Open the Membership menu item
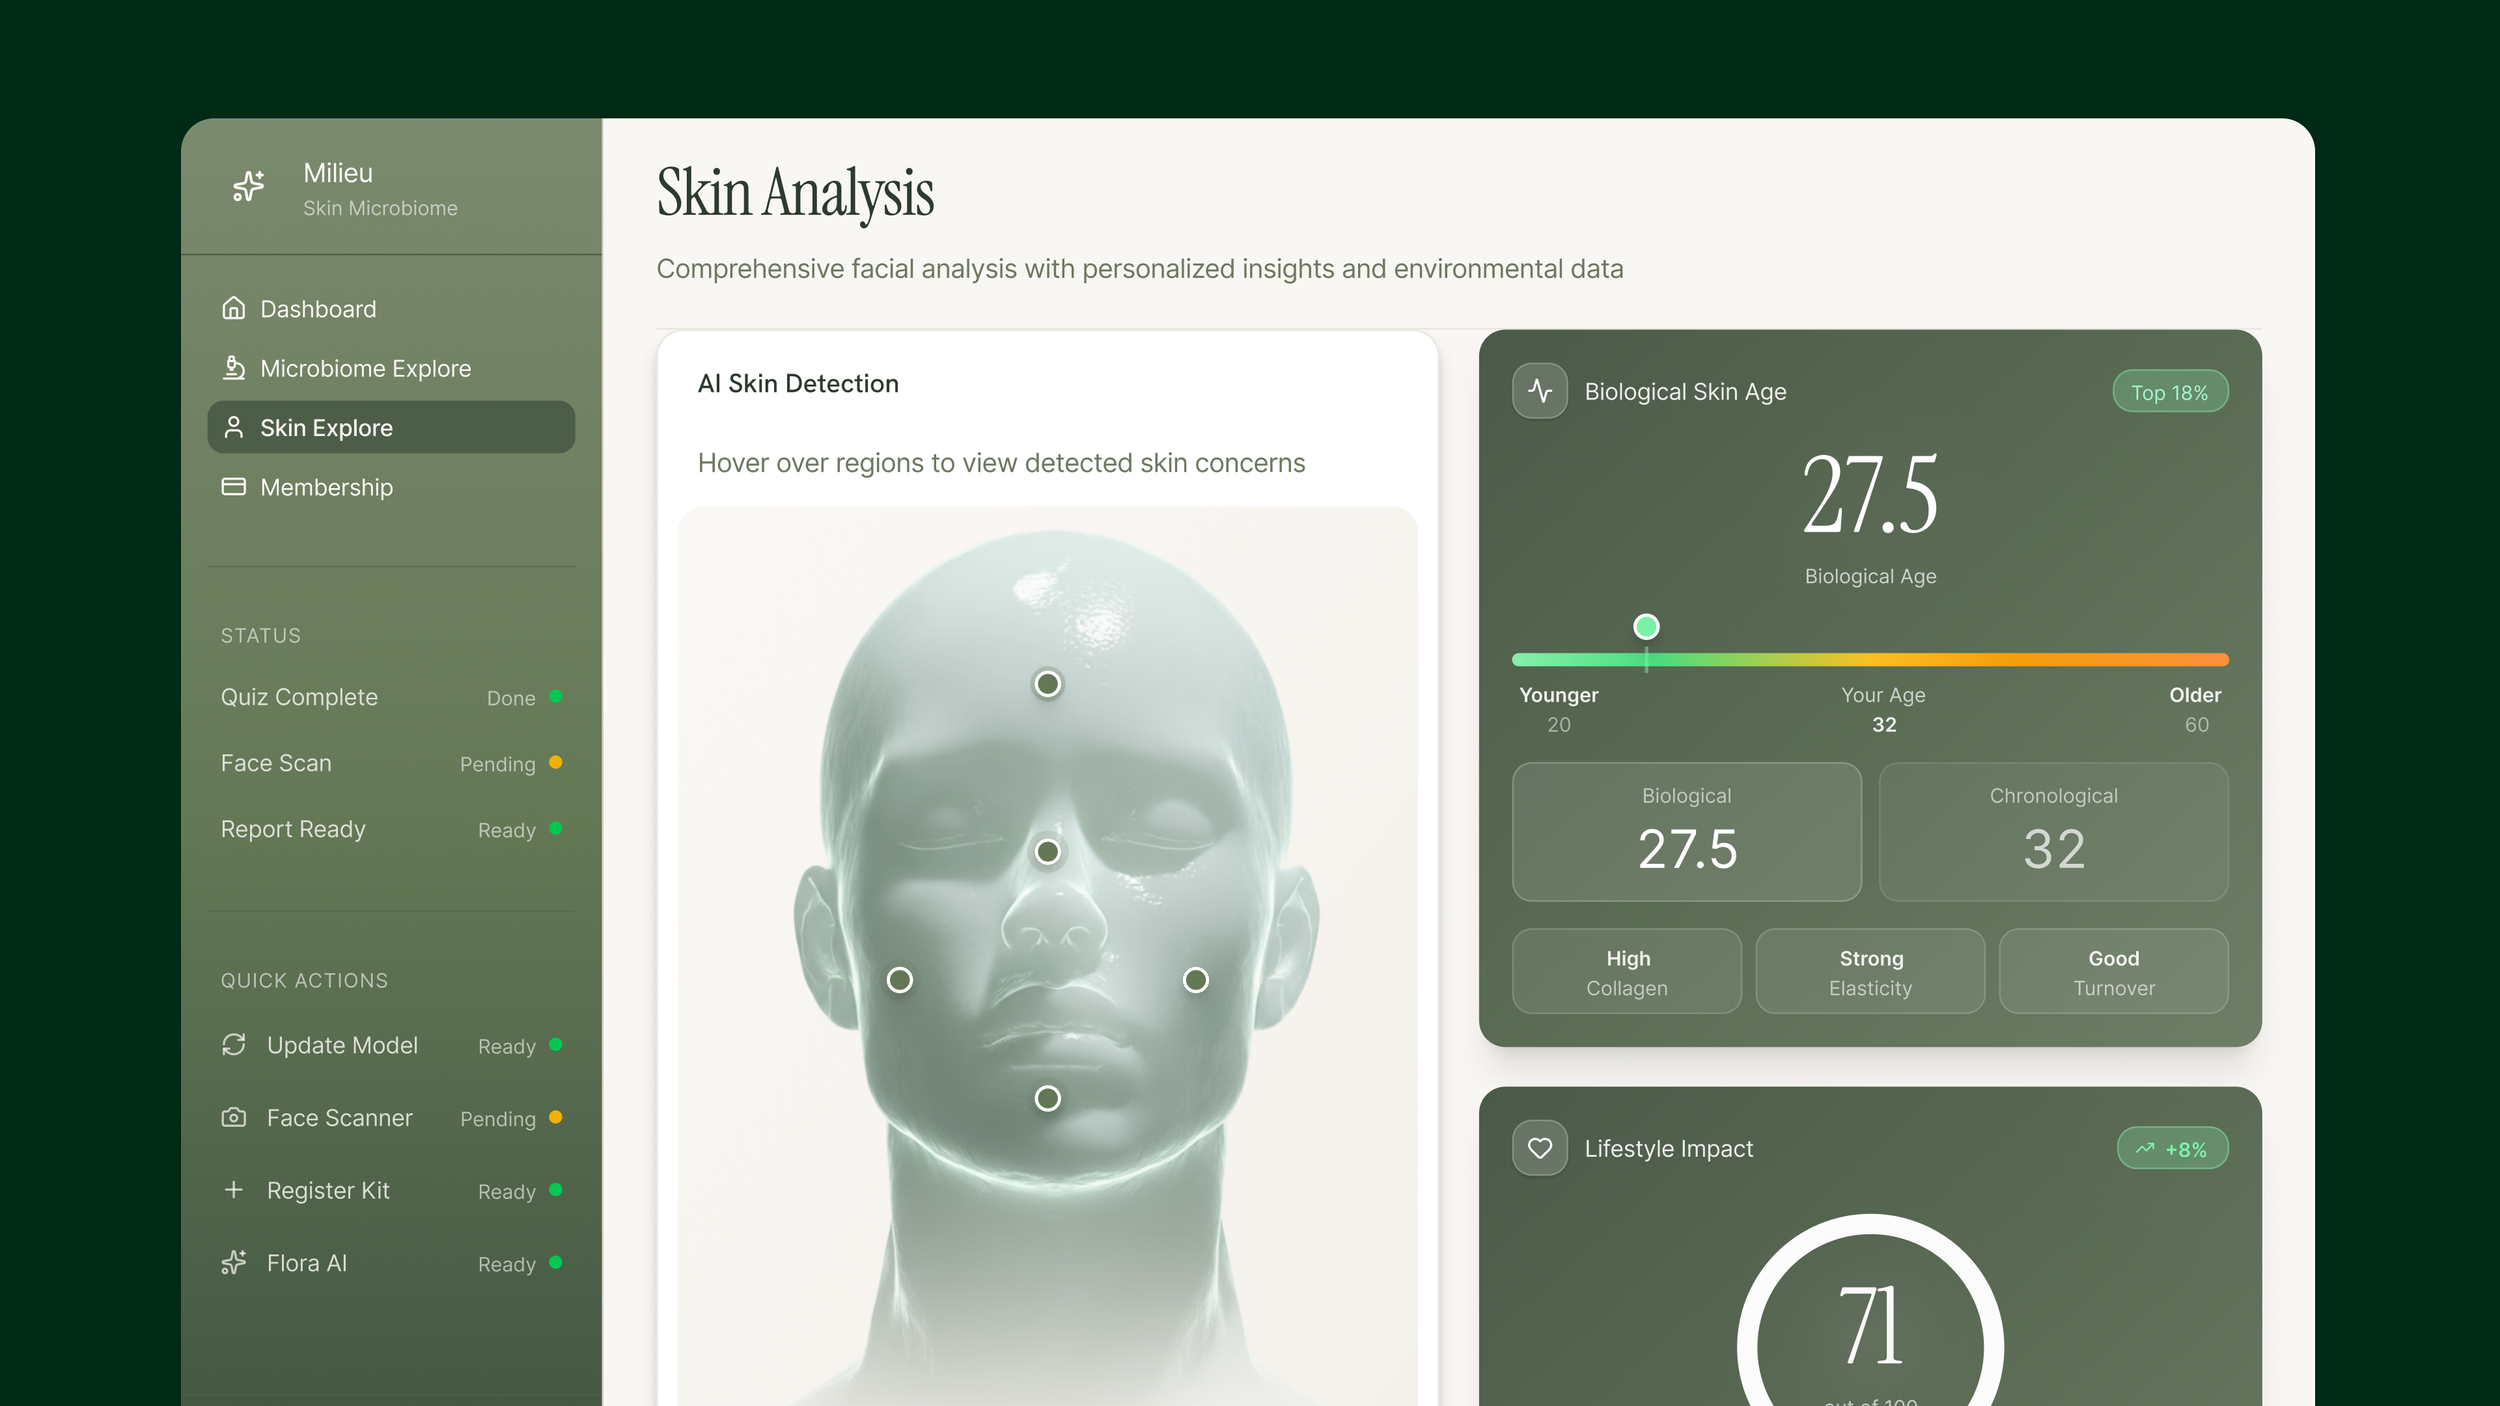Viewport: 2500px width, 1406px height. 326,487
